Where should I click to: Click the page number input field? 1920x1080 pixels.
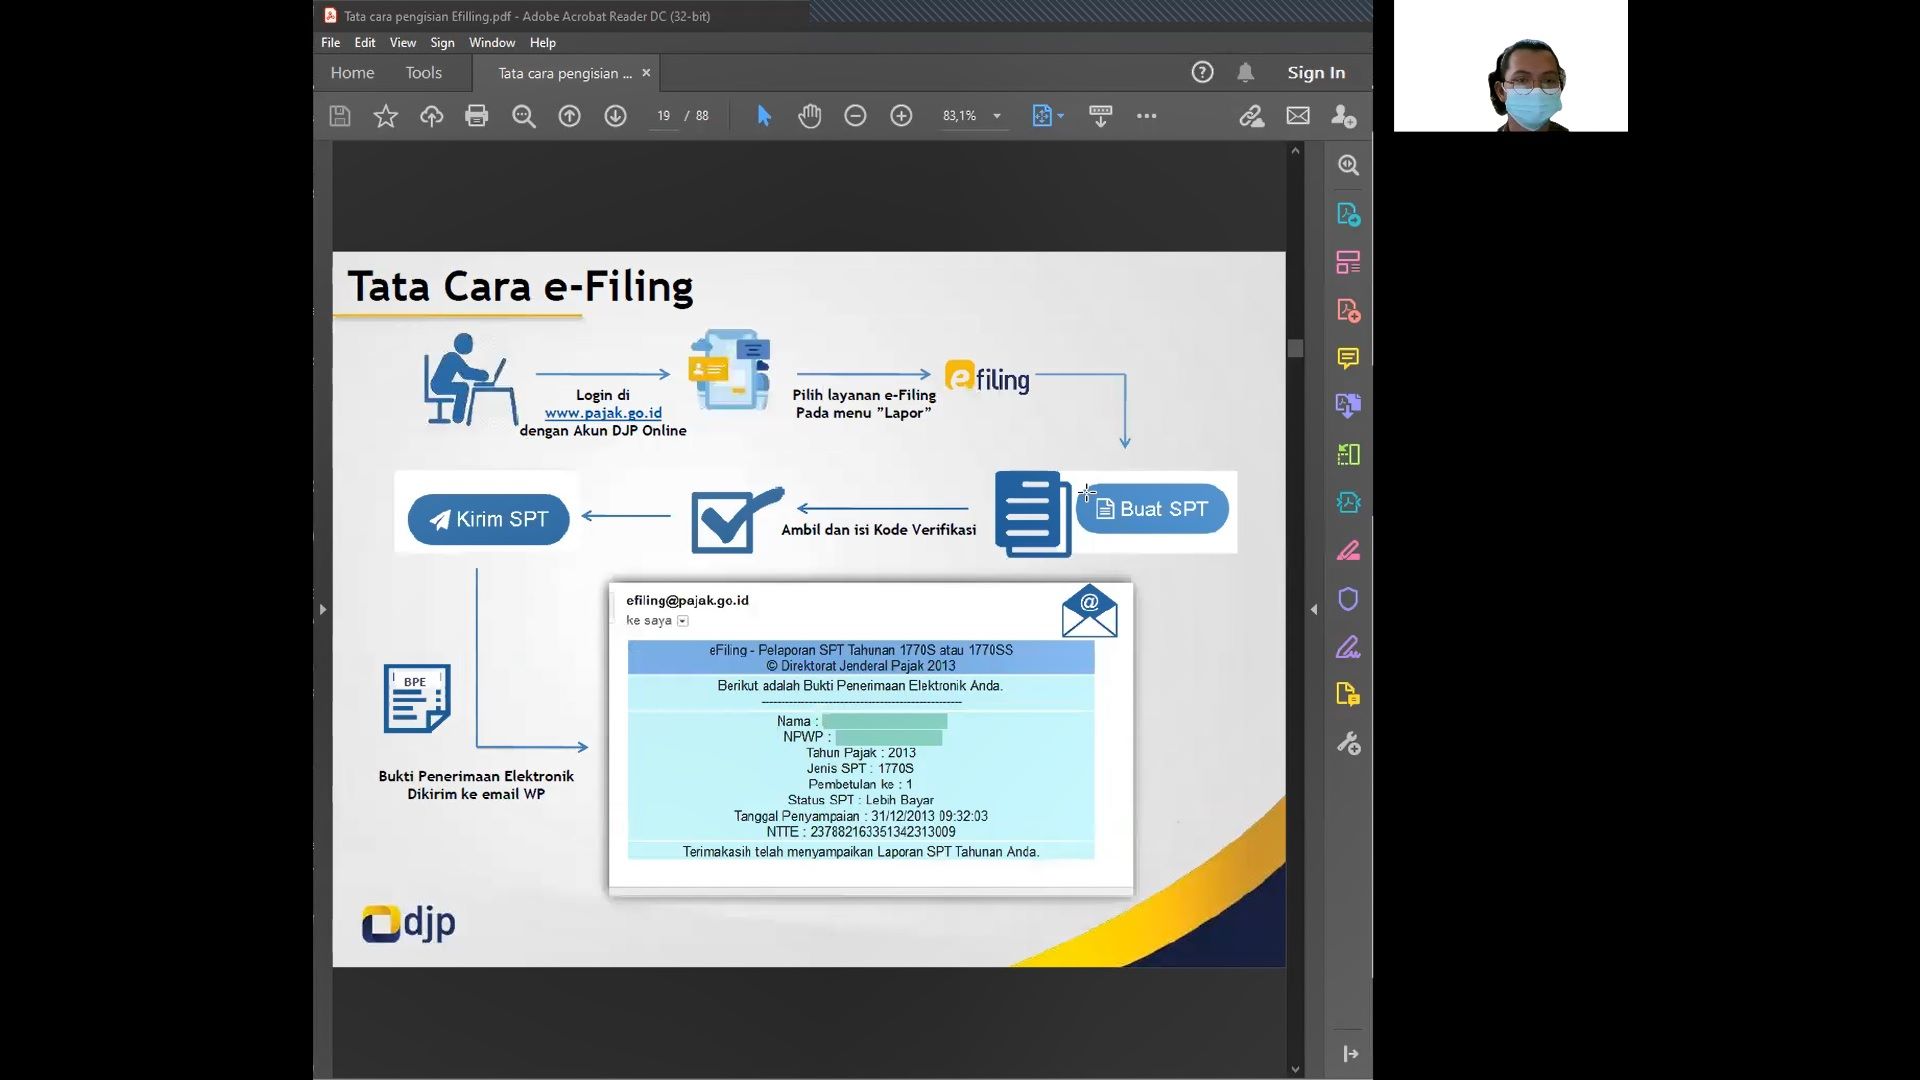pyautogui.click(x=663, y=116)
